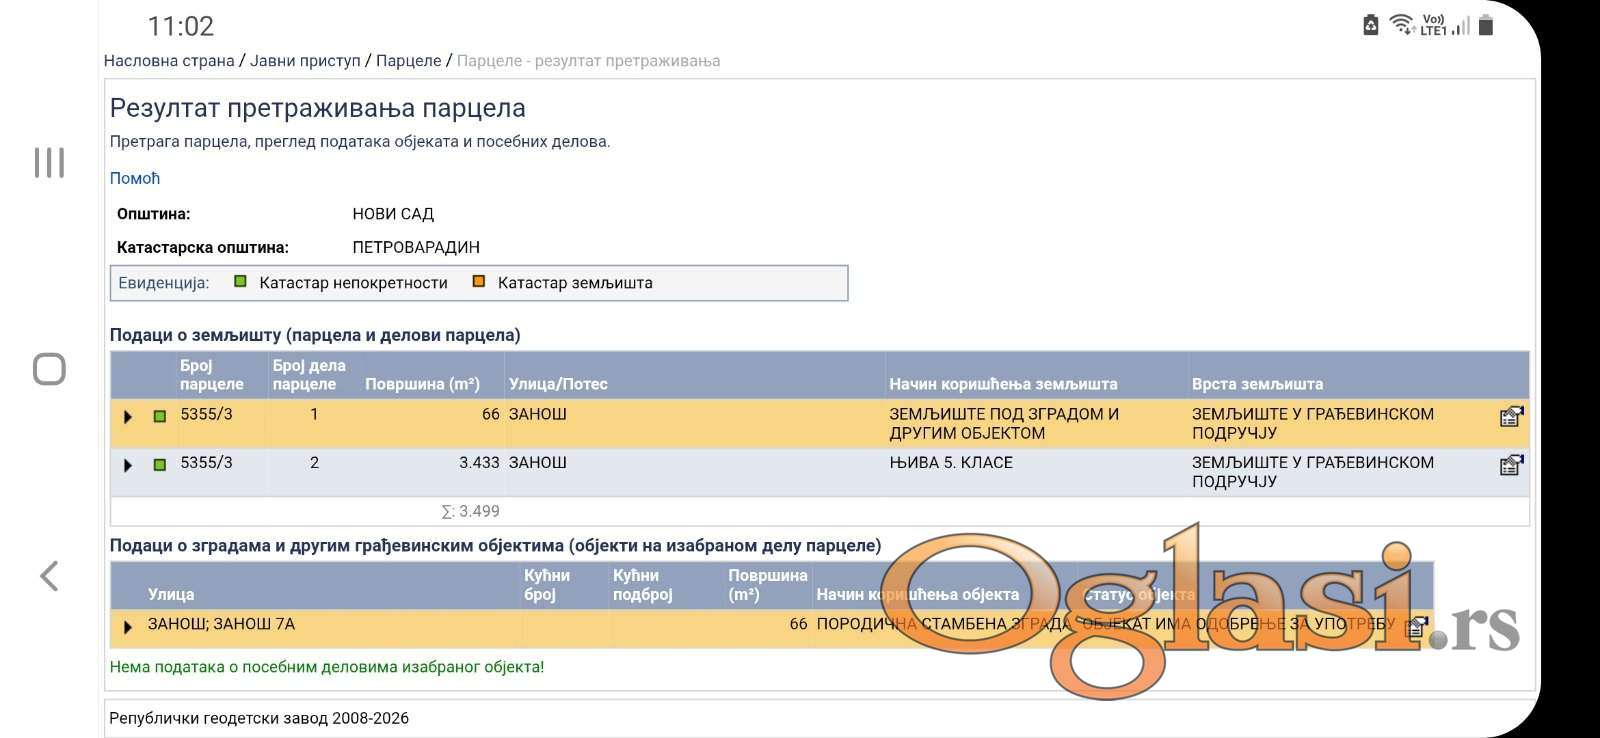Open the Помоћ help link
This screenshot has height=738, width=1600.
(135, 178)
